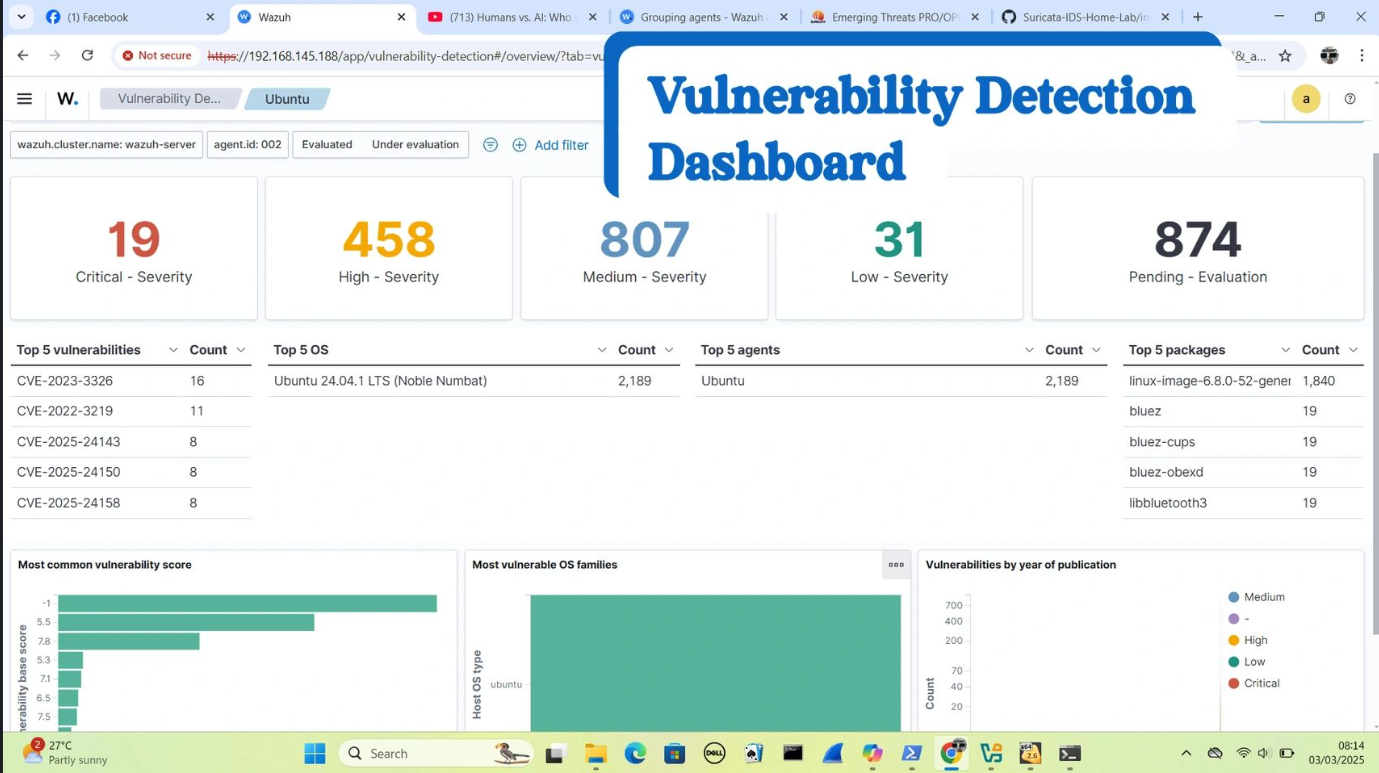
Task: Click the bluez-cups package row
Action: (1243, 442)
